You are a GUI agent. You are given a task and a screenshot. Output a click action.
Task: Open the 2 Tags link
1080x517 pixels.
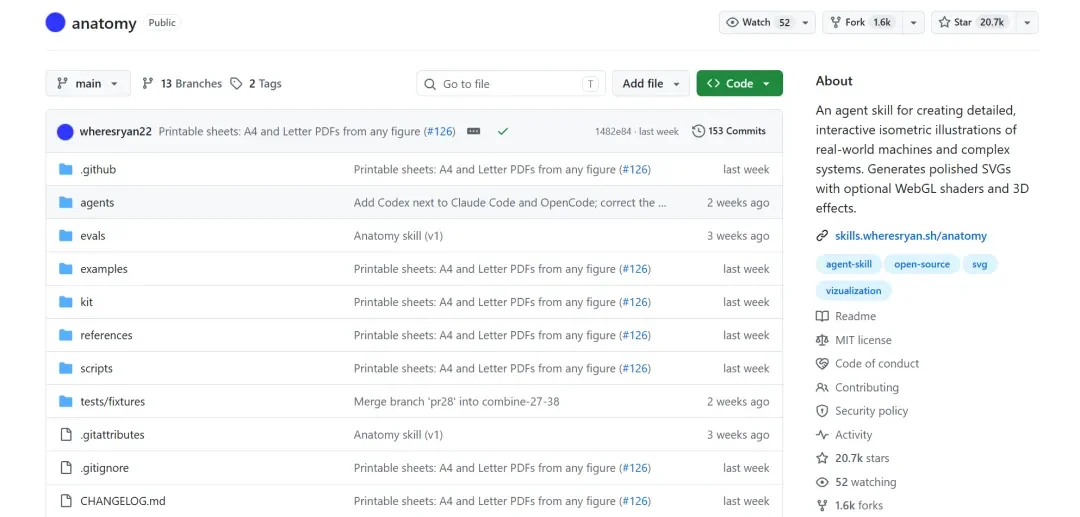pyautogui.click(x=256, y=83)
